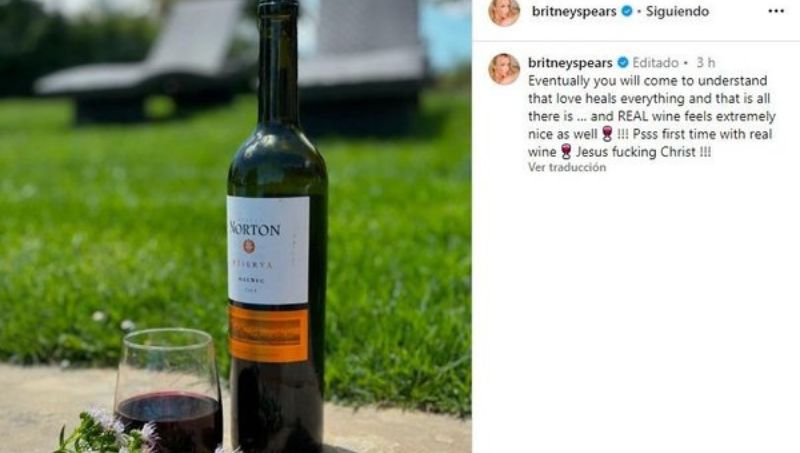
Task: Click the verified badge in the caption line
Action: [623, 63]
